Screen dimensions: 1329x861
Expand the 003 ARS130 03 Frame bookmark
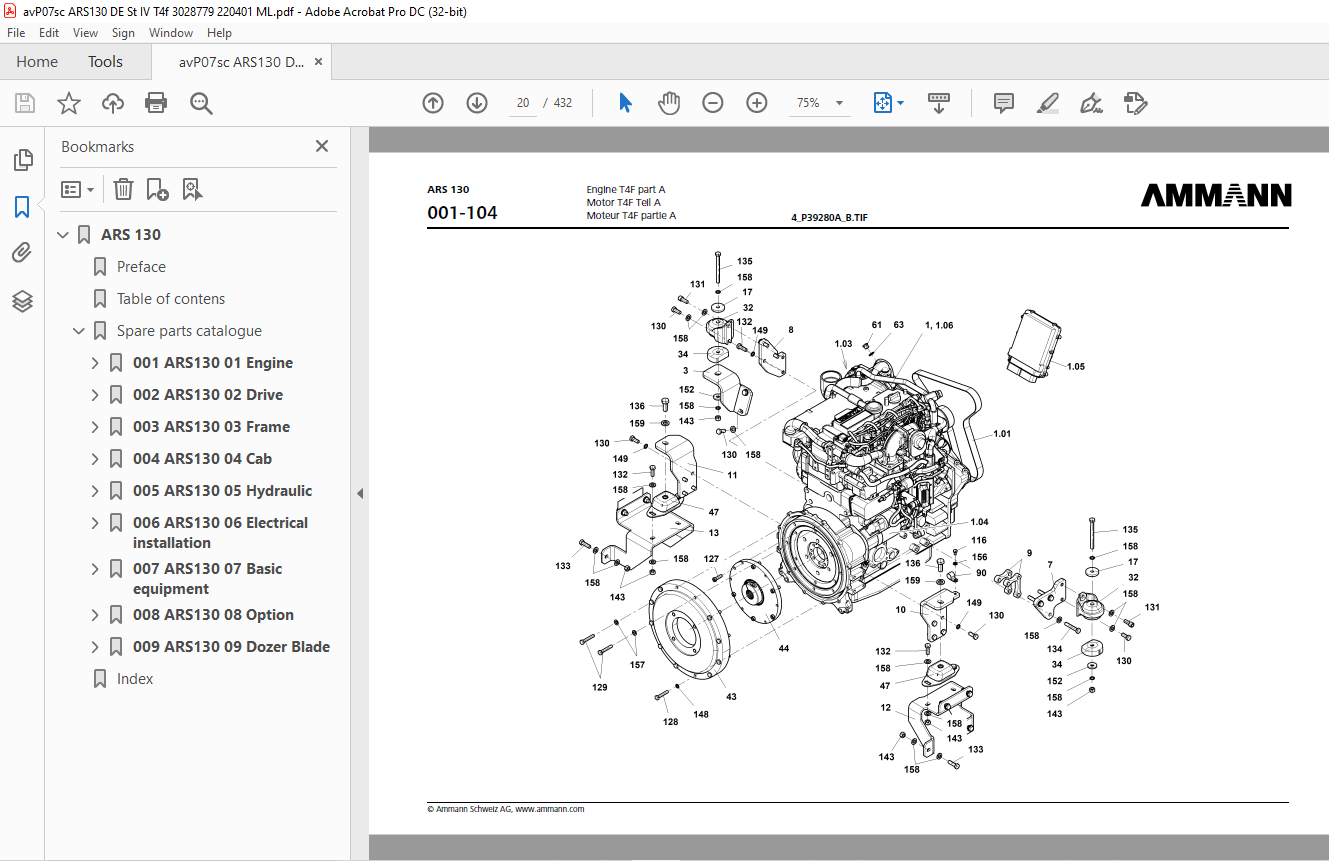95,427
